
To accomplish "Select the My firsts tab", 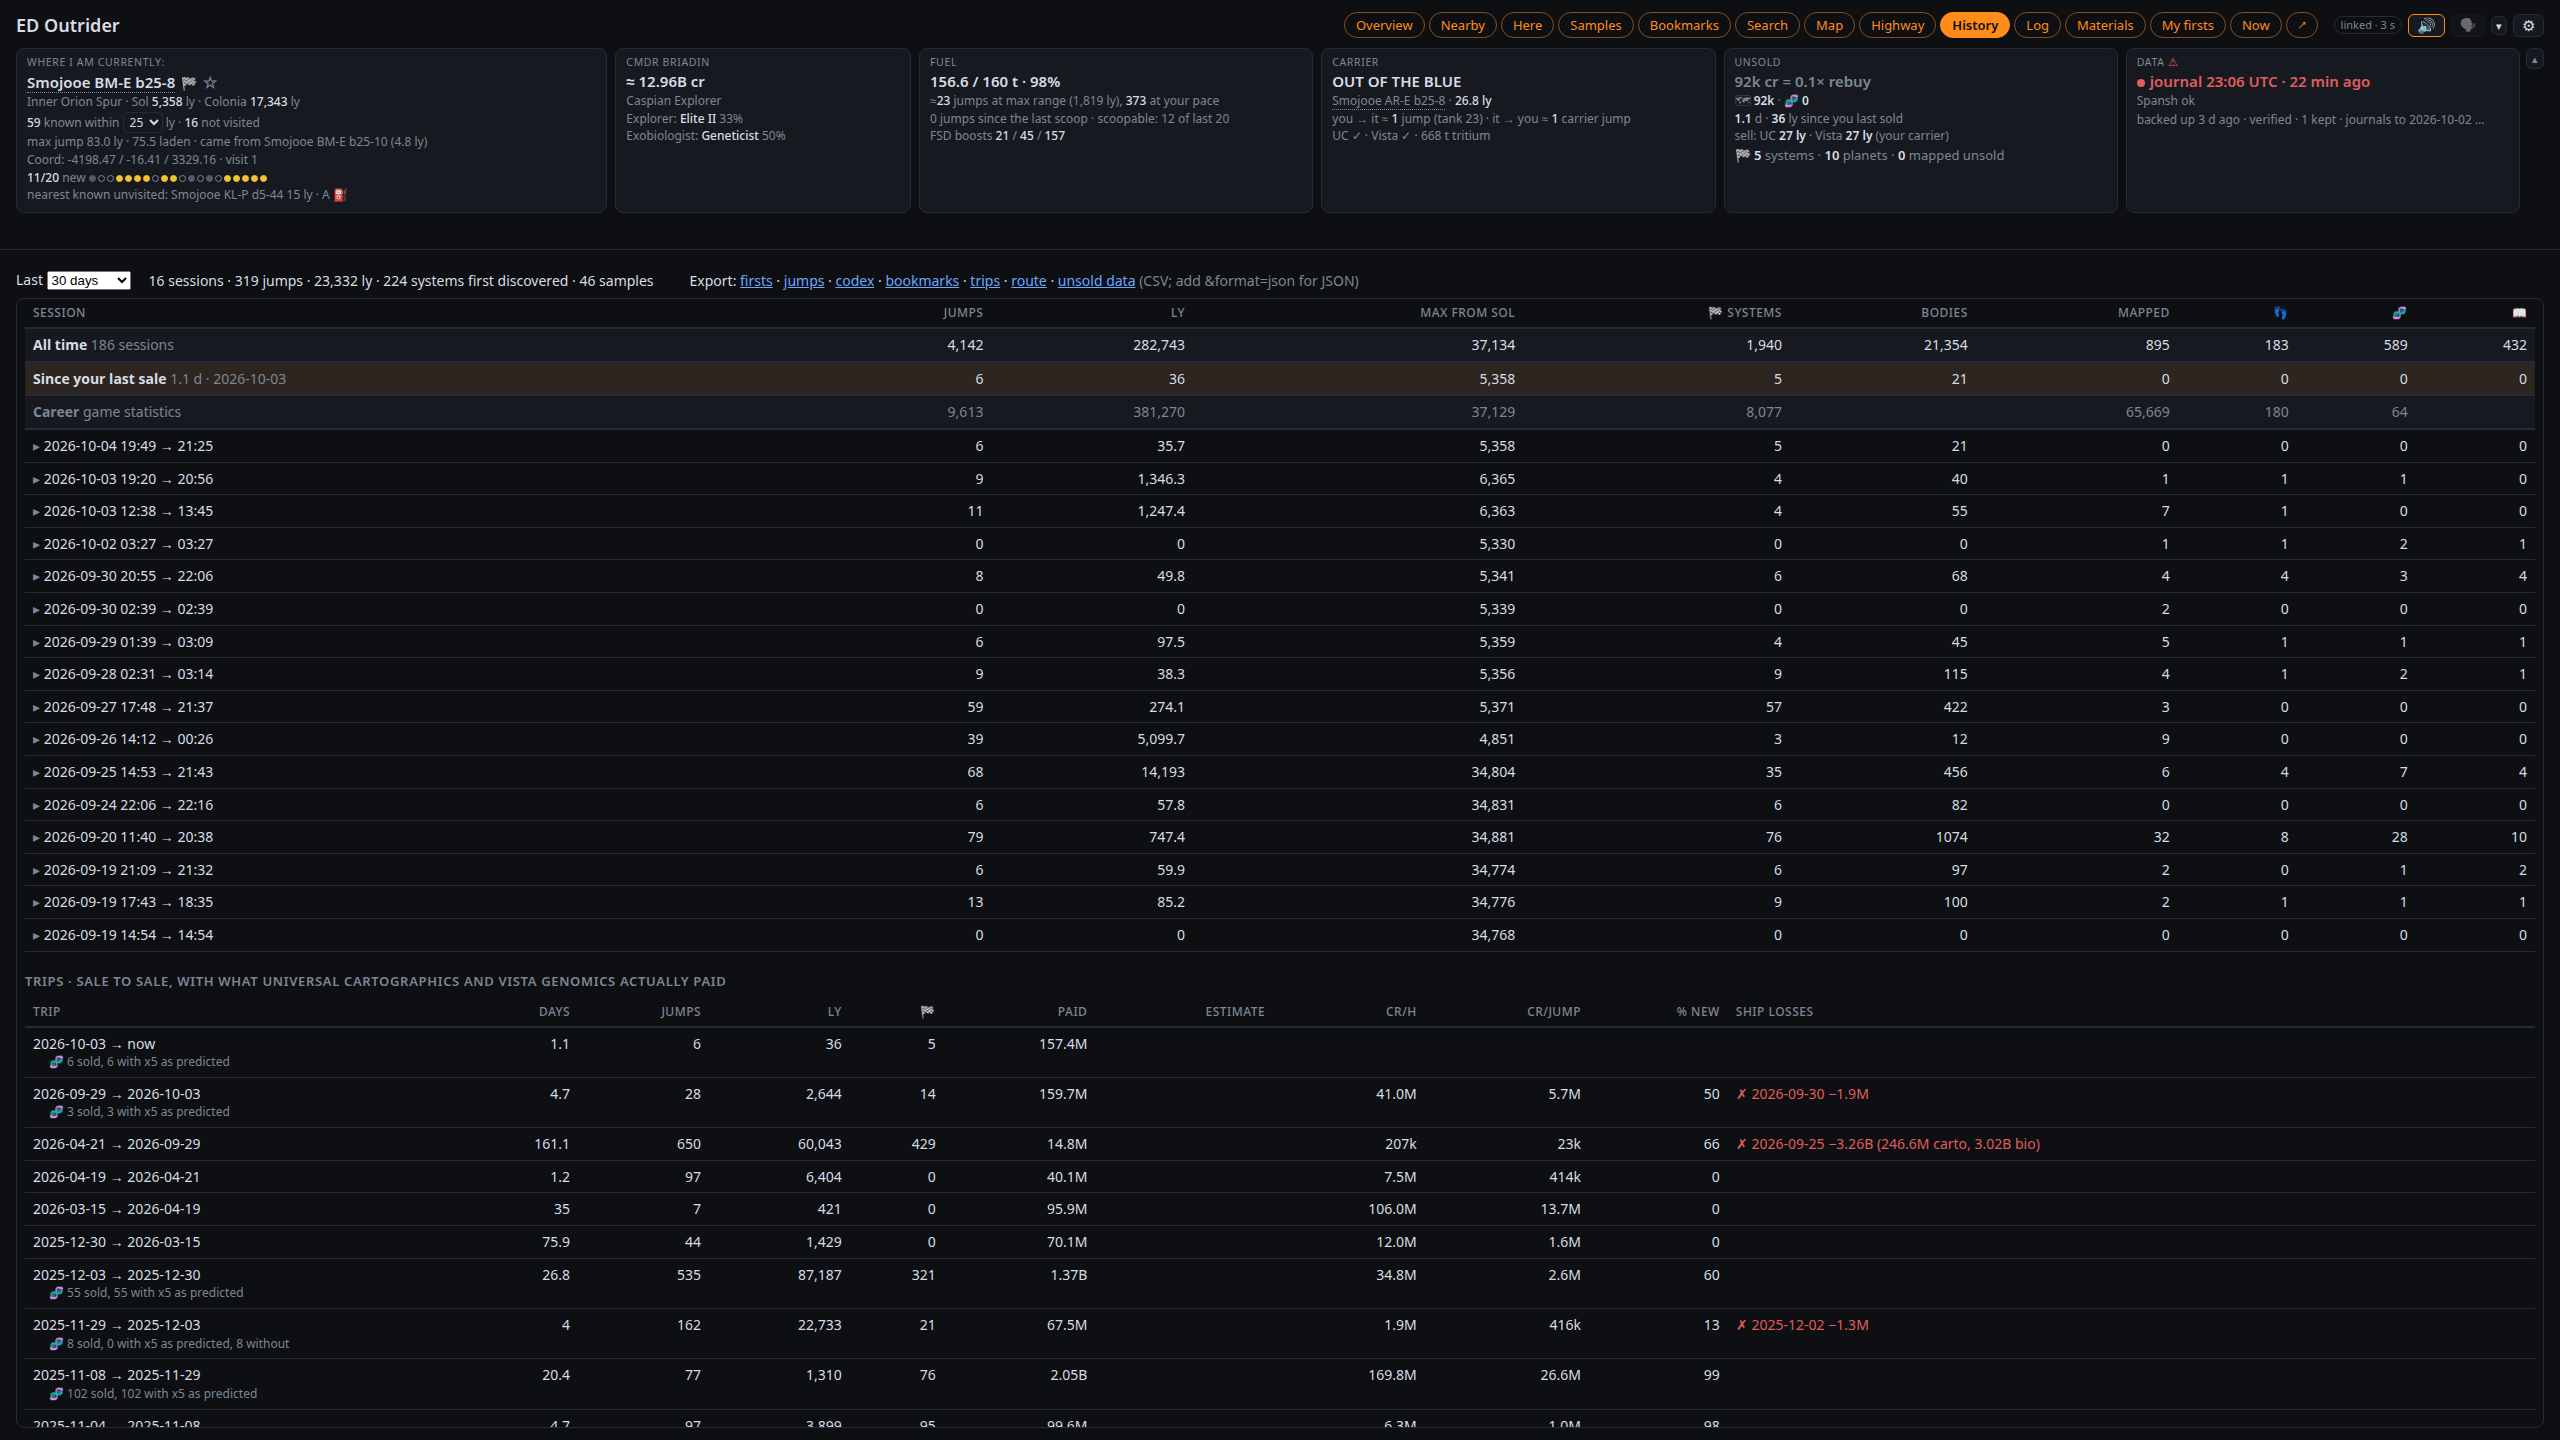I will [2187, 25].
